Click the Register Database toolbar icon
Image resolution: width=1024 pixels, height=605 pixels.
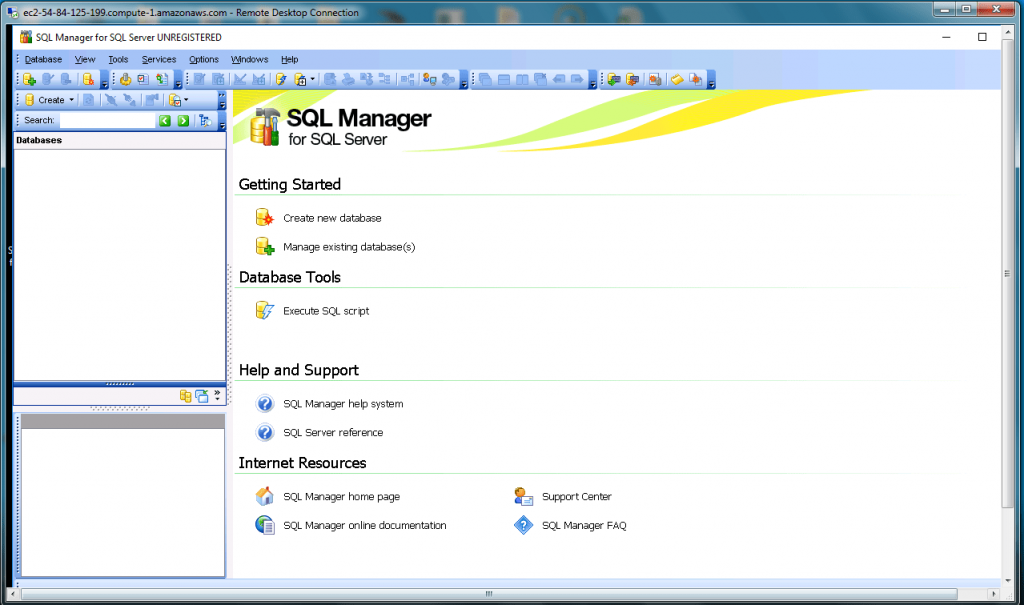pos(27,79)
